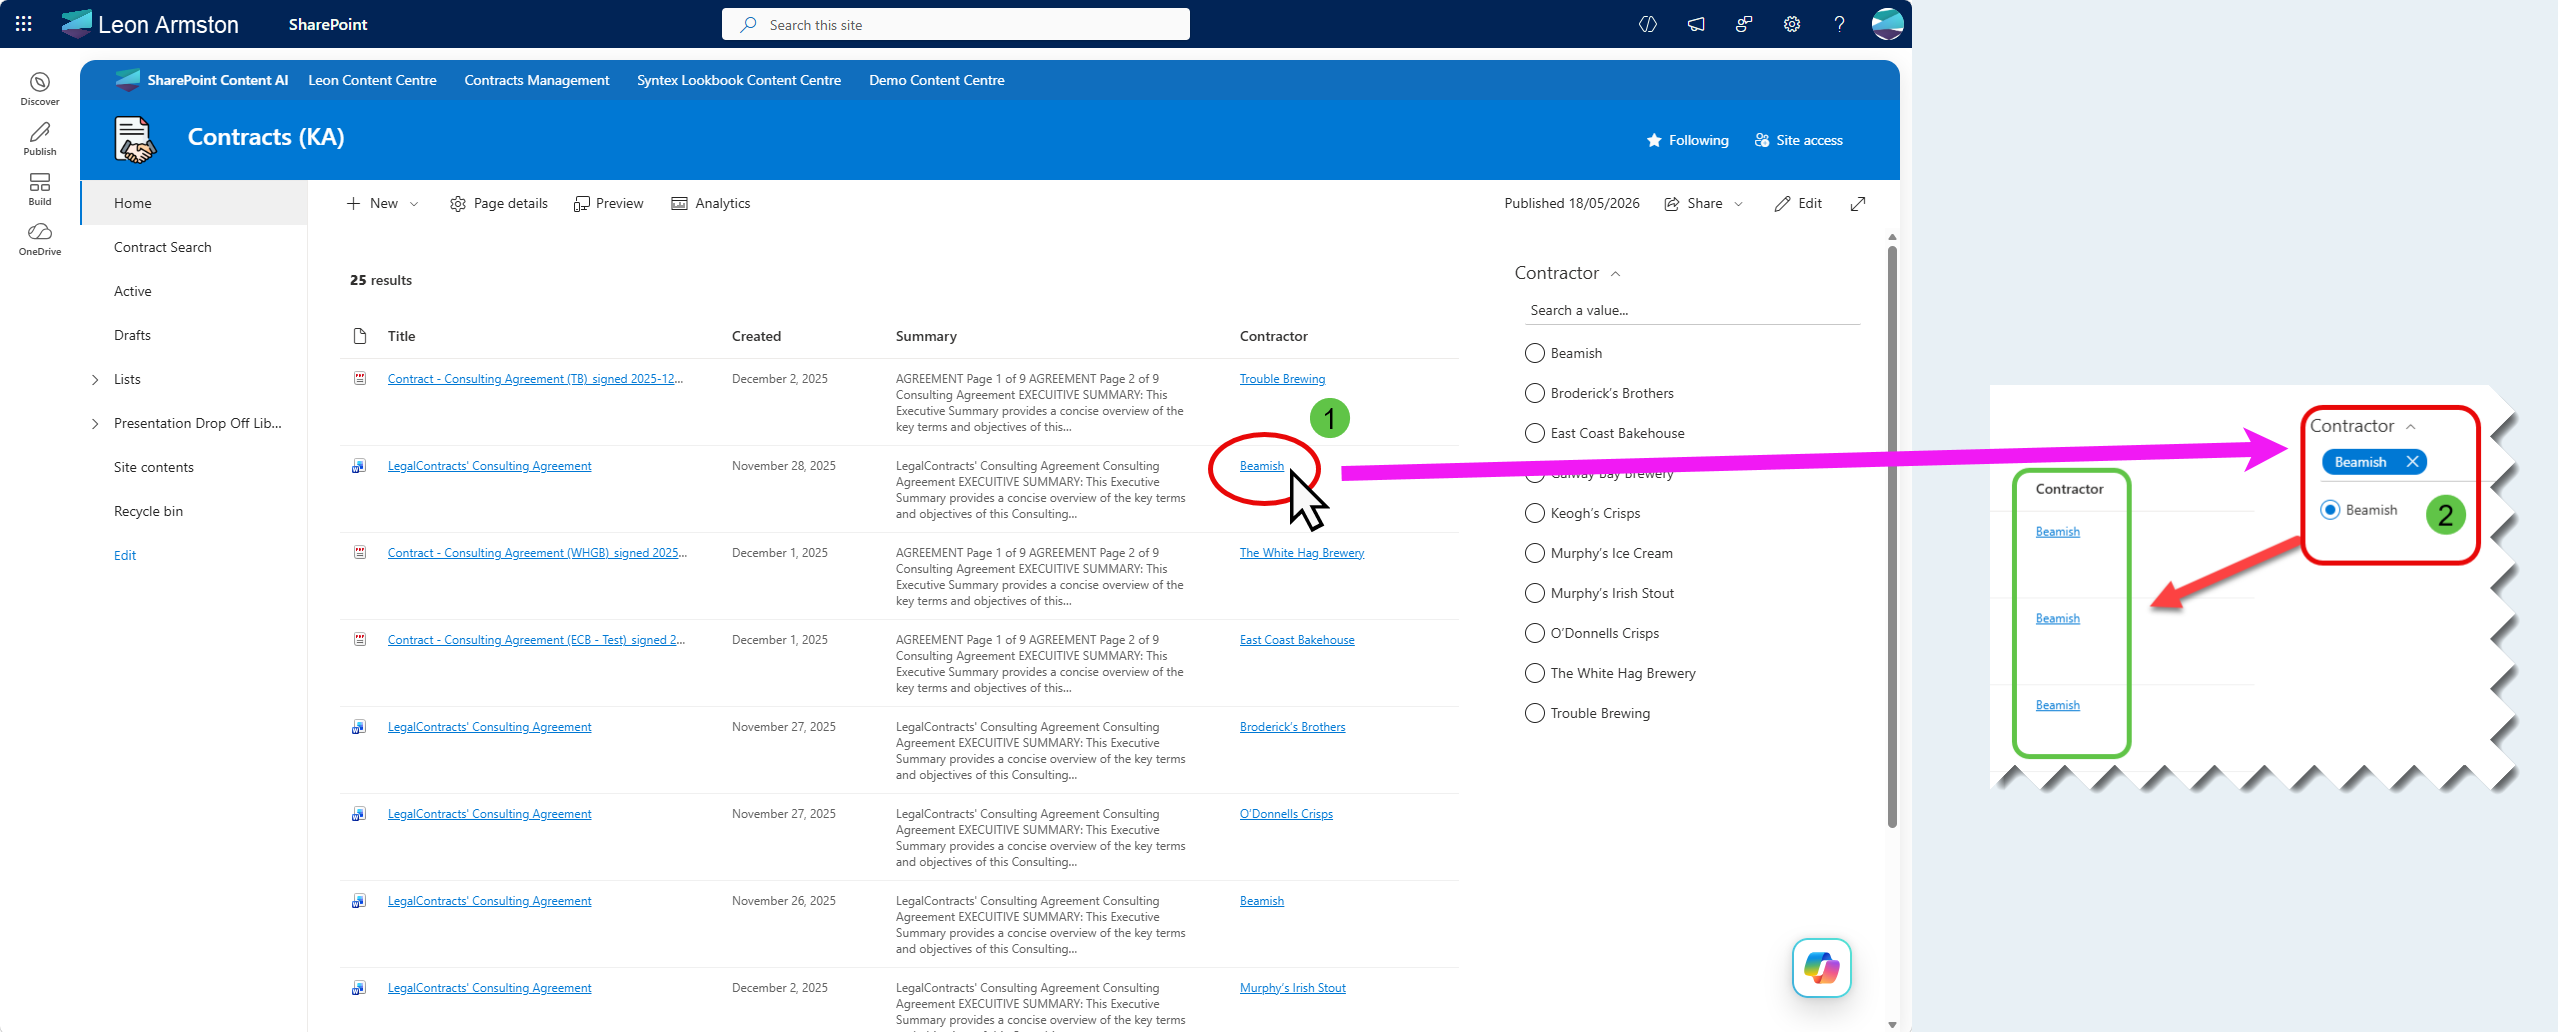Open the Trouble Brewing contractor link
The width and height of the screenshot is (2558, 1032).
pyautogui.click(x=1282, y=379)
